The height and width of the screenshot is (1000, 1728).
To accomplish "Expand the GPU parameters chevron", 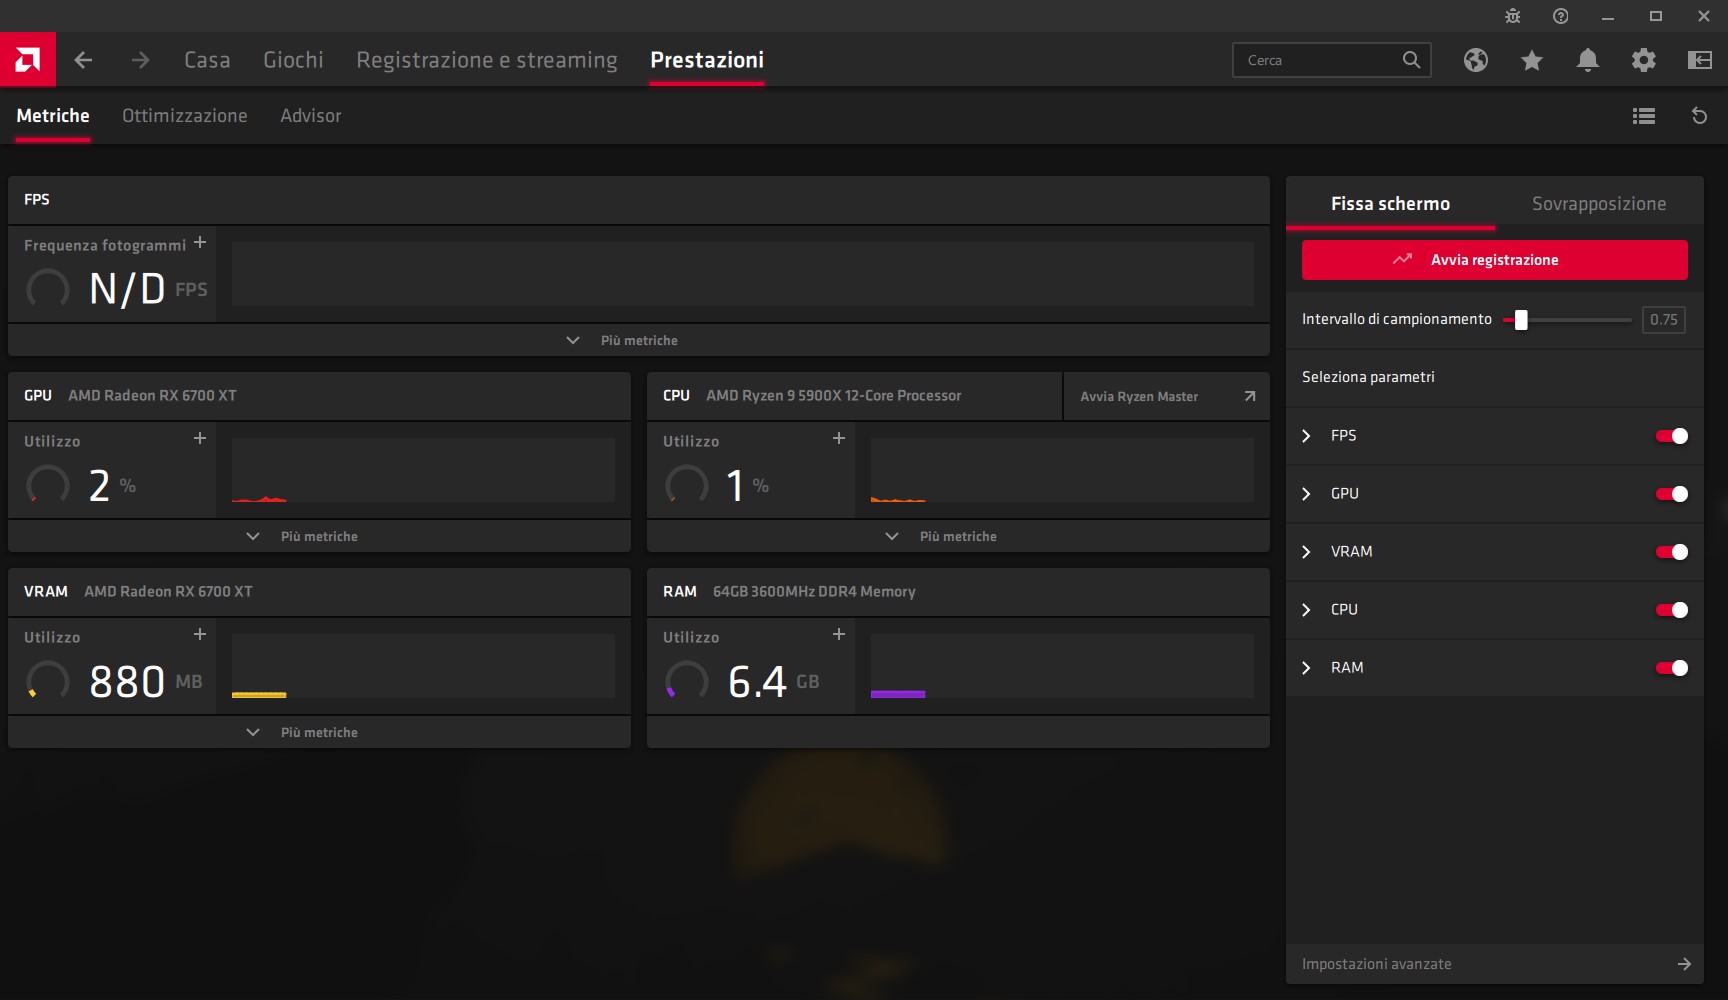I will click(x=1306, y=494).
